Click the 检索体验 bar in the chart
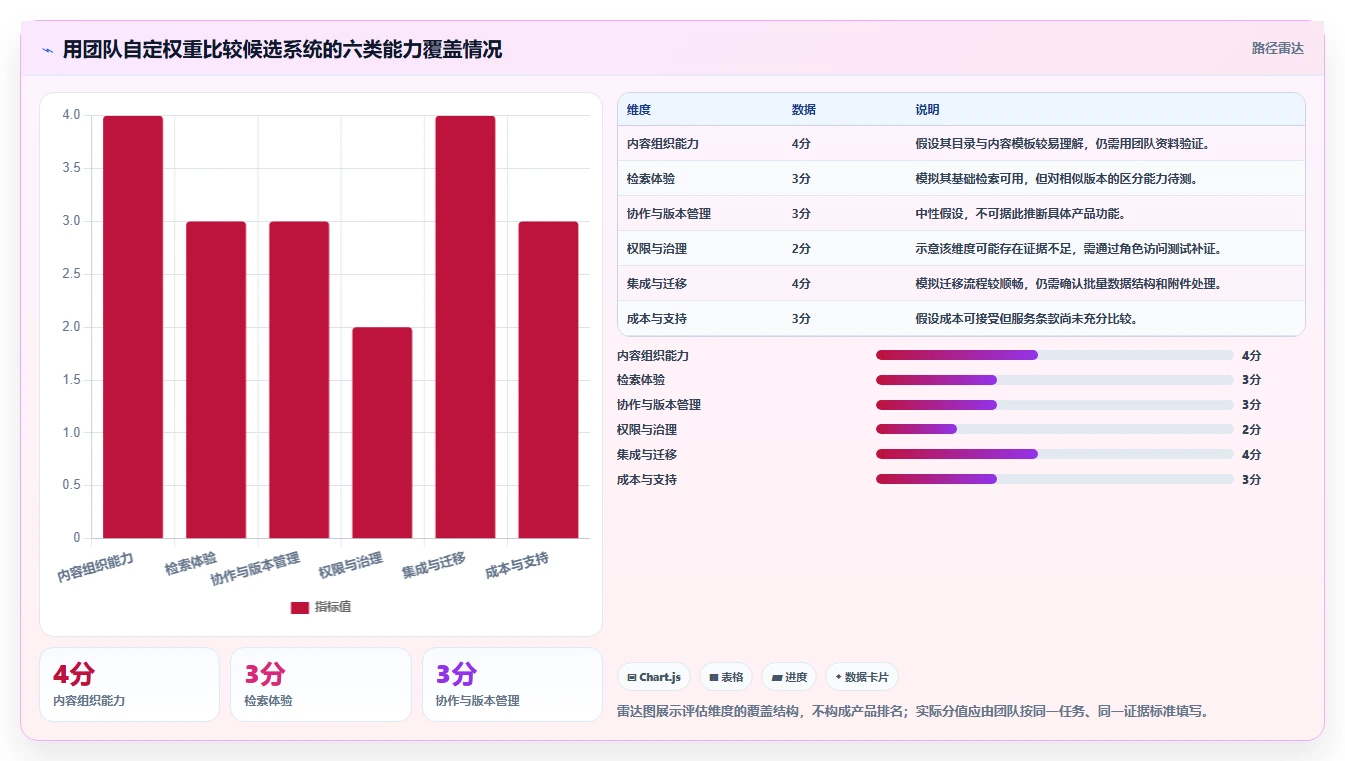Image resolution: width=1345 pixels, height=761 pixels. (216, 380)
